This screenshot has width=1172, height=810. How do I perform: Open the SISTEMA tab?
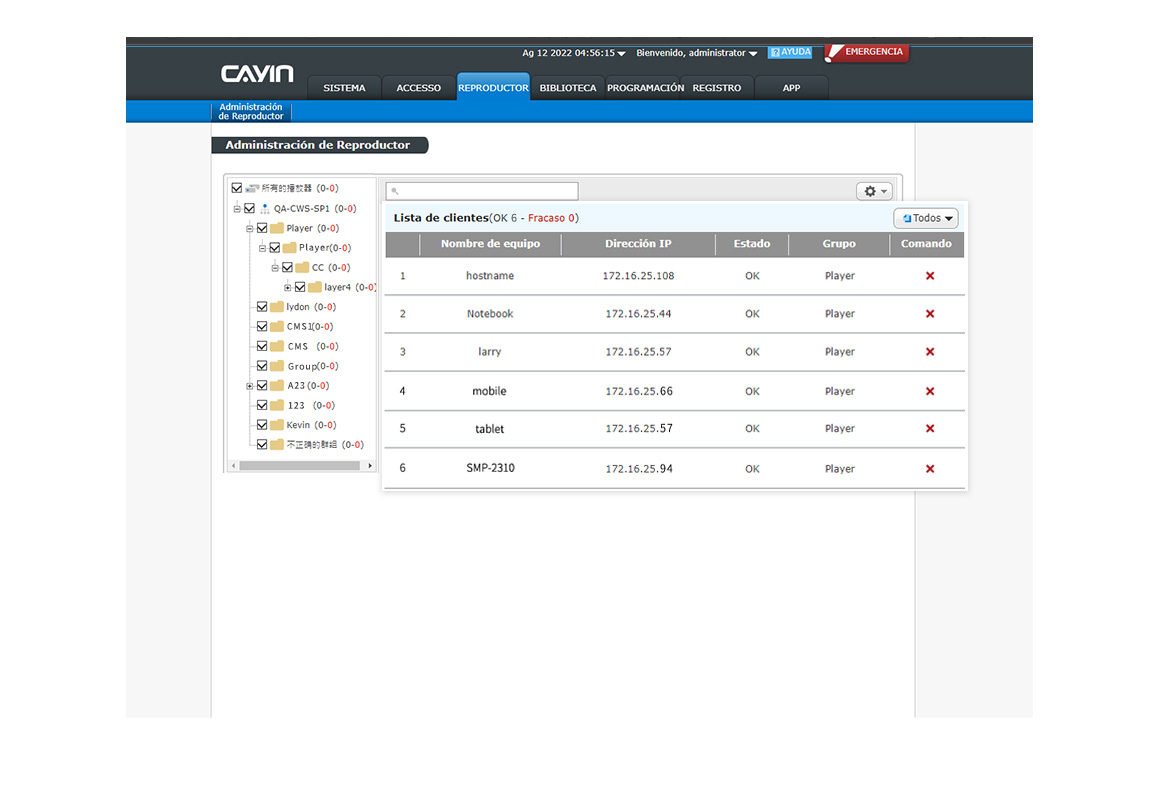(x=344, y=87)
